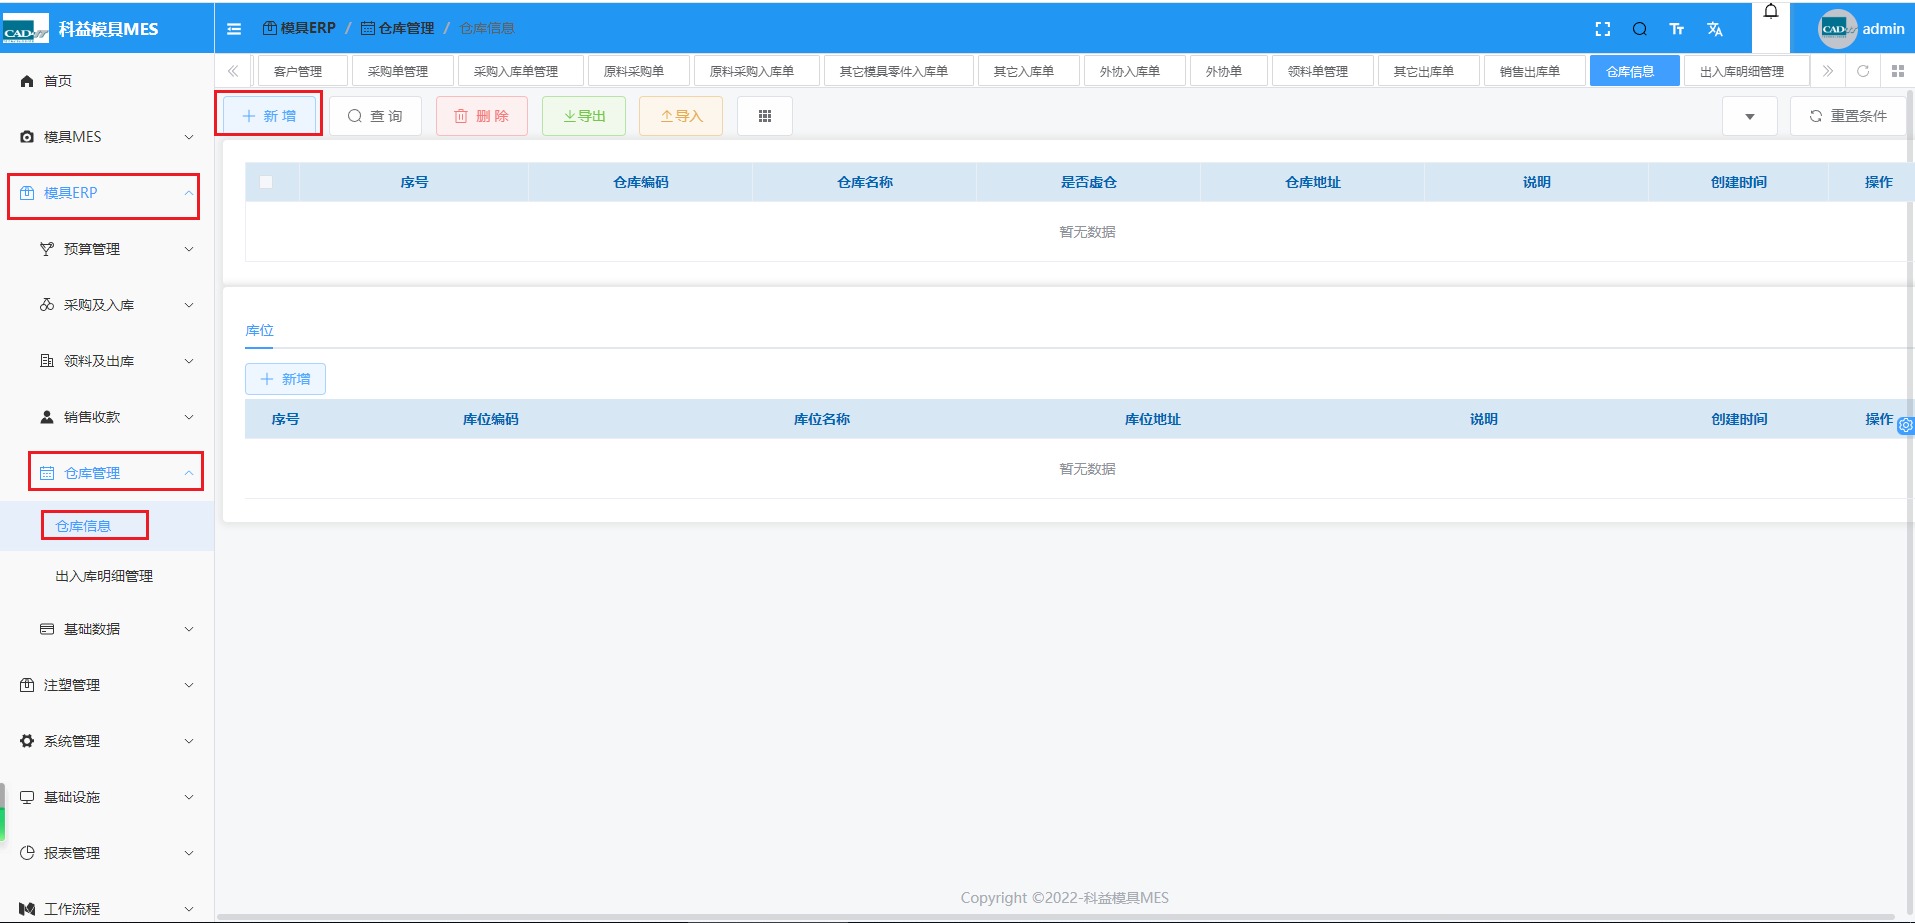Expand the 采购及入库 submenu chevron
The height and width of the screenshot is (923, 1915).
[x=189, y=305]
